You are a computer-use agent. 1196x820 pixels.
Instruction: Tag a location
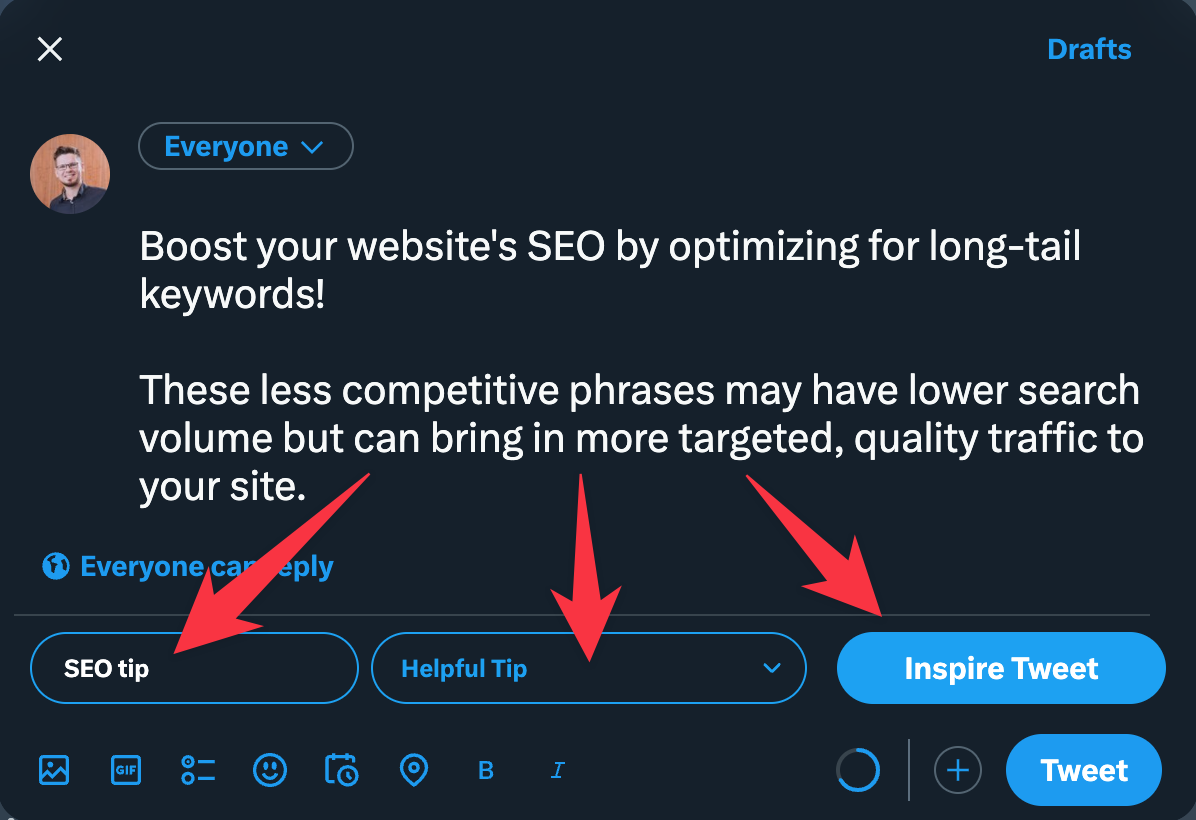click(x=413, y=770)
